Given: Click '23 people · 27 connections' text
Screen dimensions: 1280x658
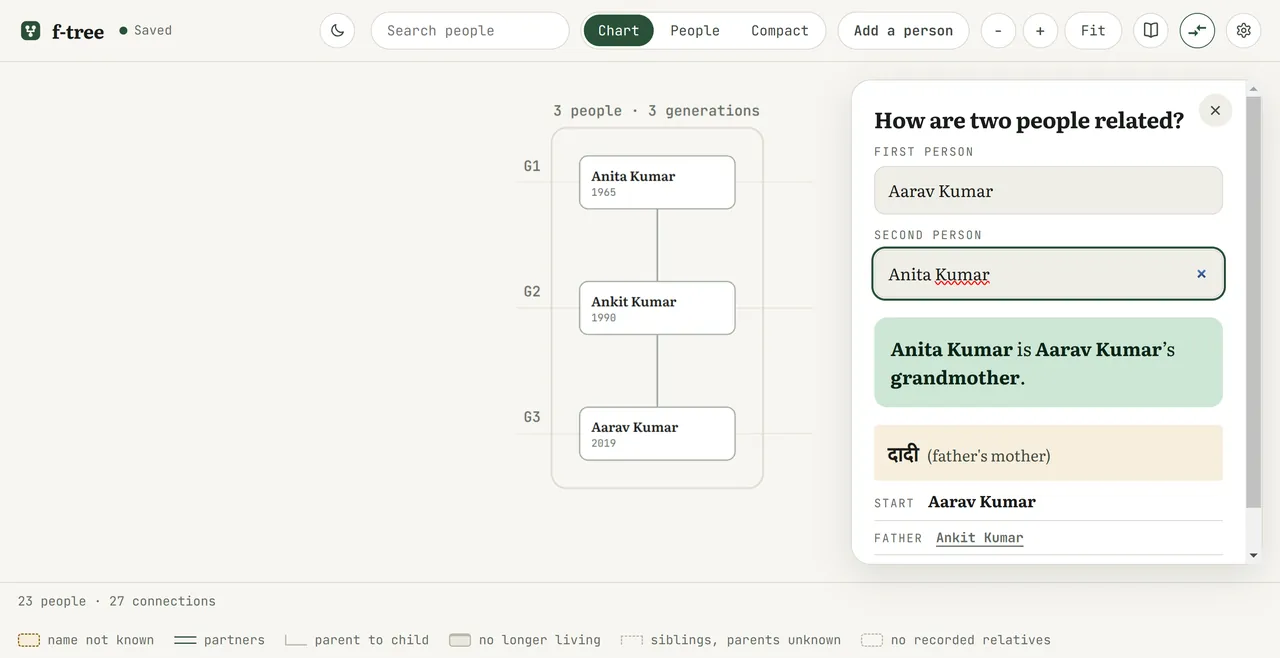Looking at the screenshot, I should point(117,601).
